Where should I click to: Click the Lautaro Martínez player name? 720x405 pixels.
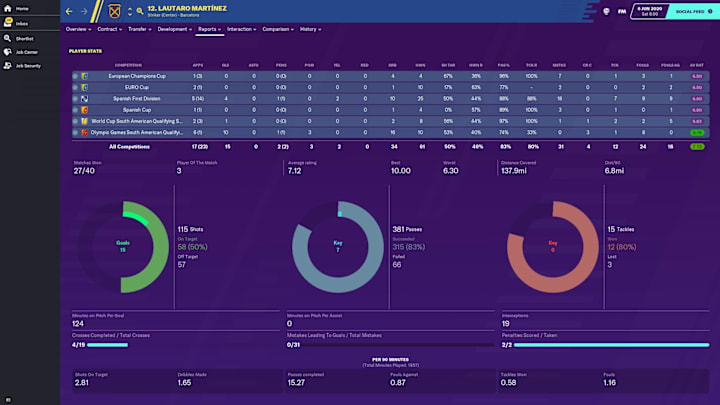[x=187, y=8]
